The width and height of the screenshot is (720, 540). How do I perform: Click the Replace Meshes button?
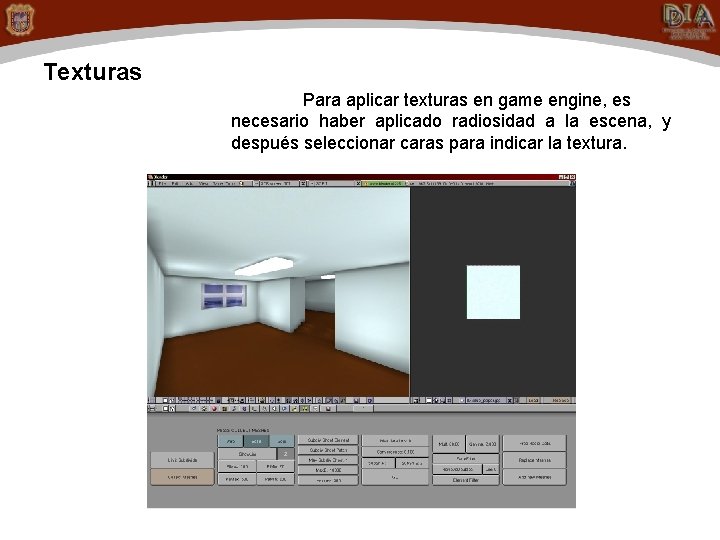coord(534,460)
